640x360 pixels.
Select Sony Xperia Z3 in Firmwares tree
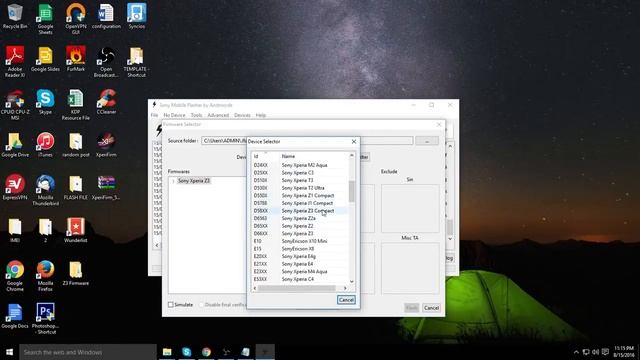click(x=194, y=181)
